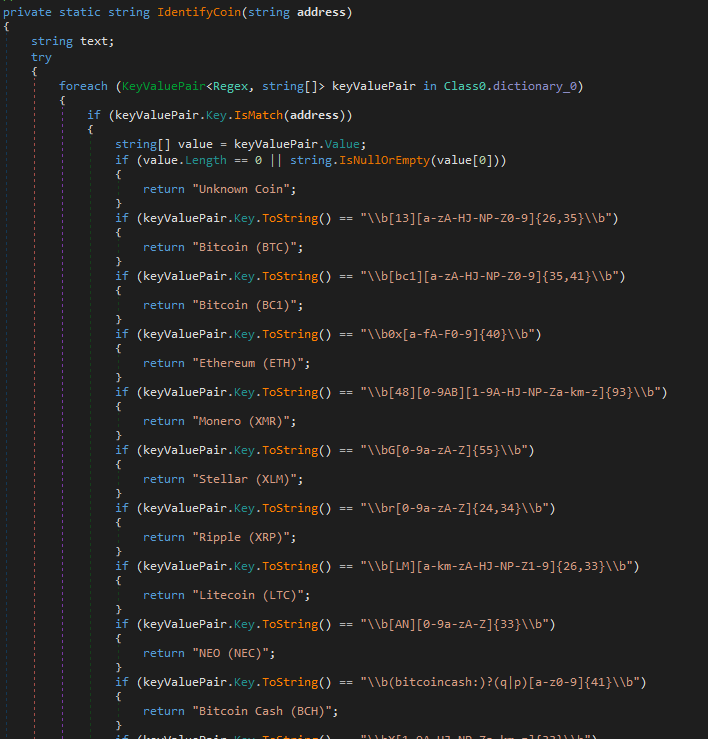Click the Bitcoin [13] regex string
708x739 pixels.
click(486, 218)
